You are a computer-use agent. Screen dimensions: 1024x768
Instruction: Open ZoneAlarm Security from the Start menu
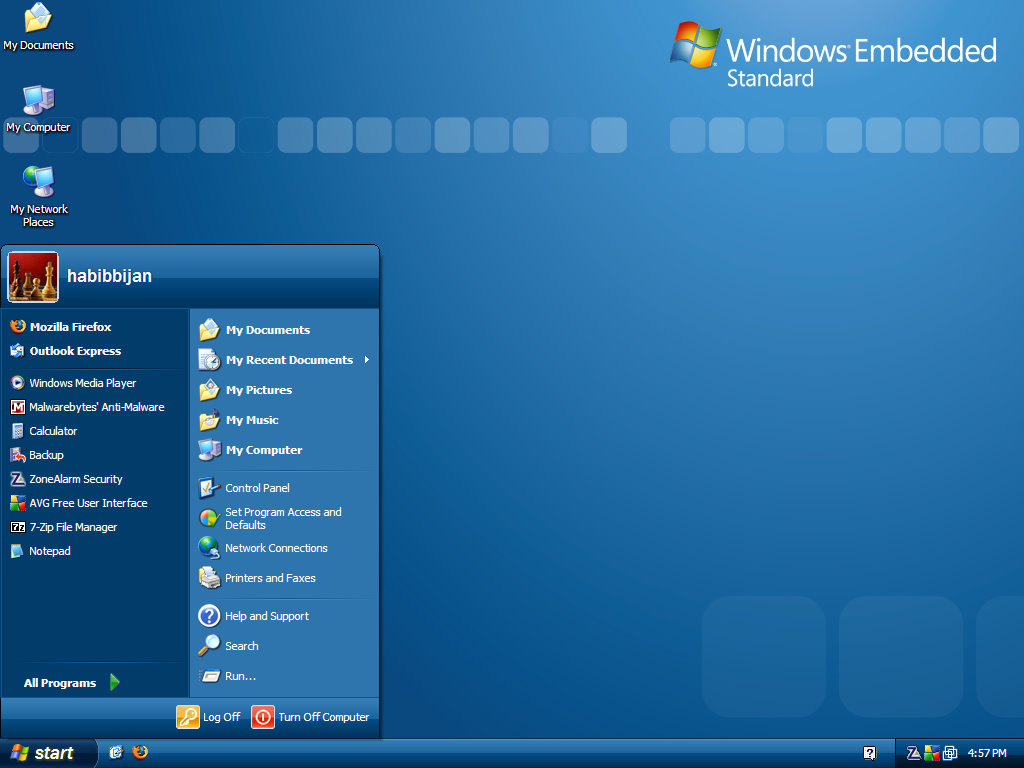(95, 479)
